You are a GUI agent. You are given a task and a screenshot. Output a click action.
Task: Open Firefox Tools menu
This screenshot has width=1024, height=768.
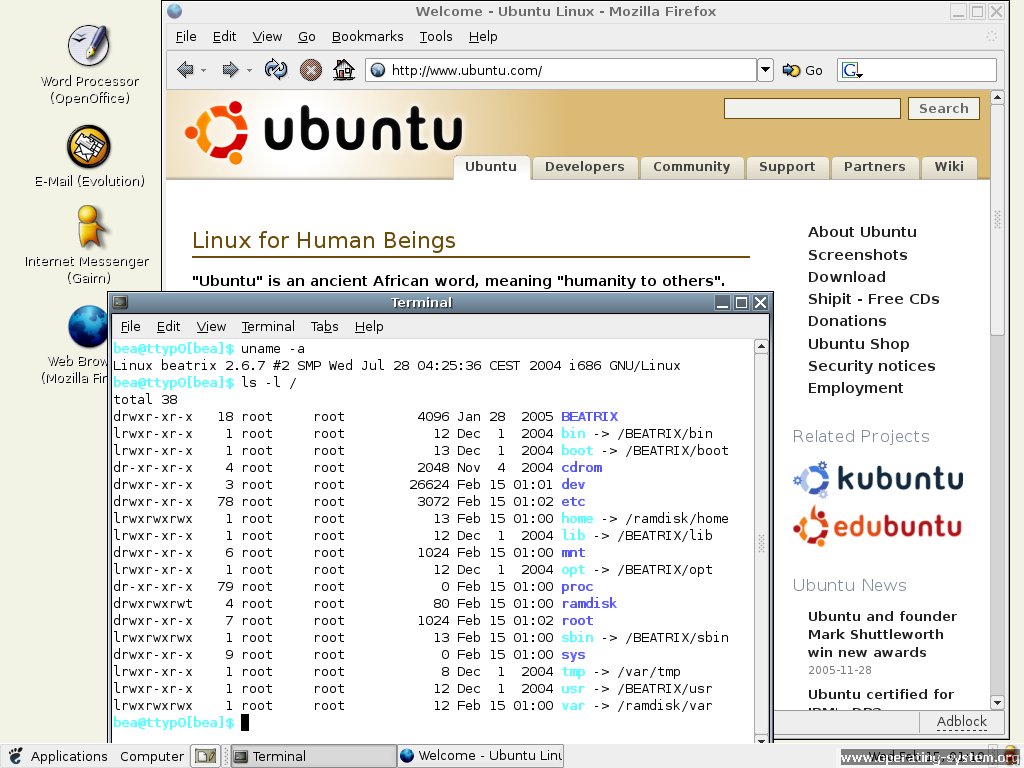click(436, 37)
